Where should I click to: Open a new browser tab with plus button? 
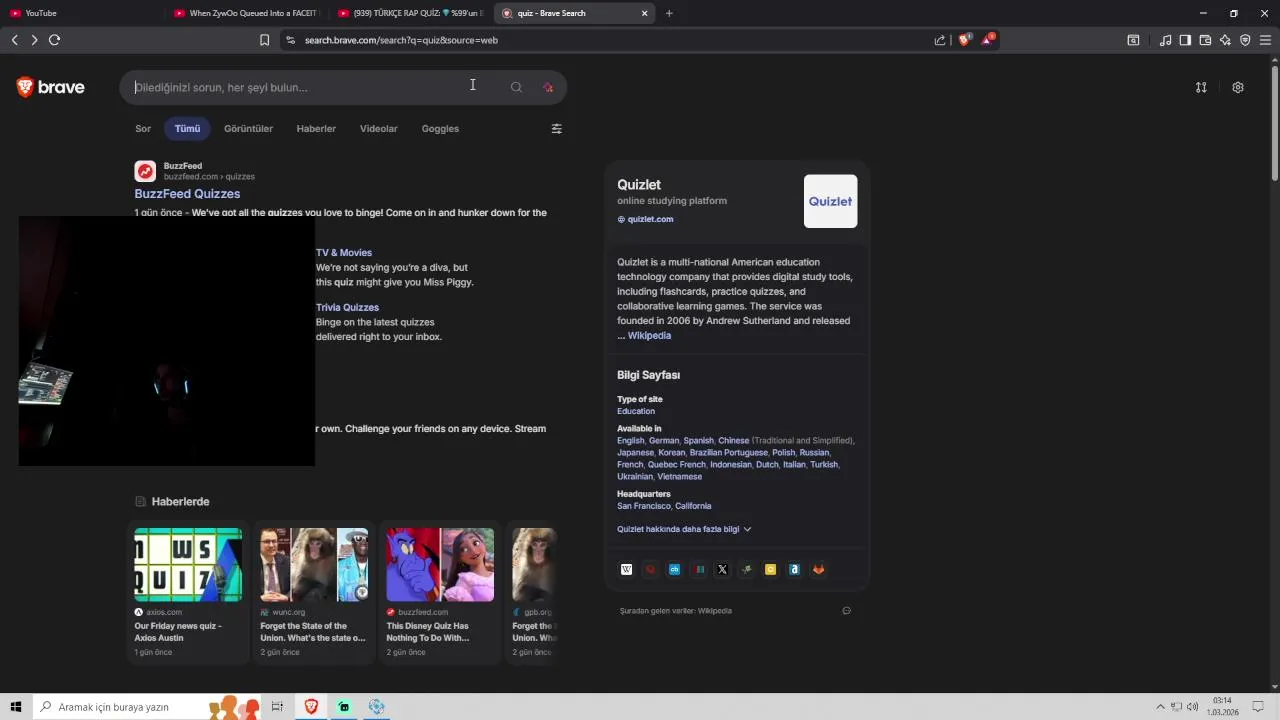pyautogui.click(x=669, y=13)
